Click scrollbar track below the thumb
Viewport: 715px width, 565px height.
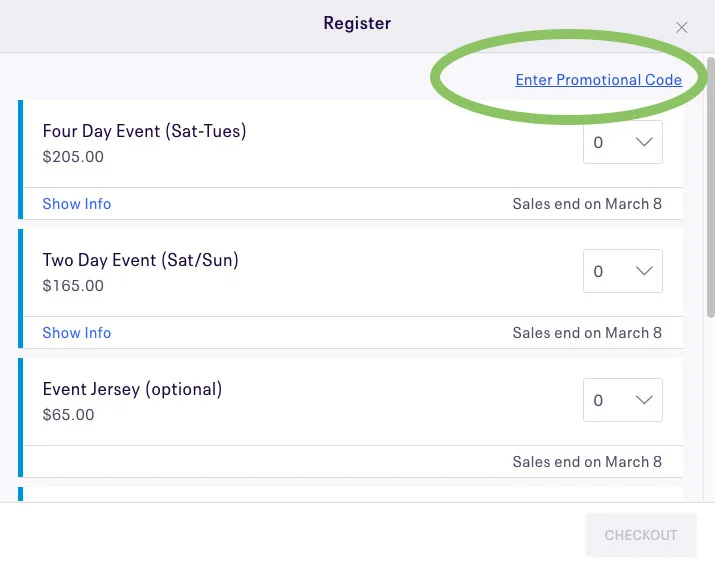(x=710, y=420)
